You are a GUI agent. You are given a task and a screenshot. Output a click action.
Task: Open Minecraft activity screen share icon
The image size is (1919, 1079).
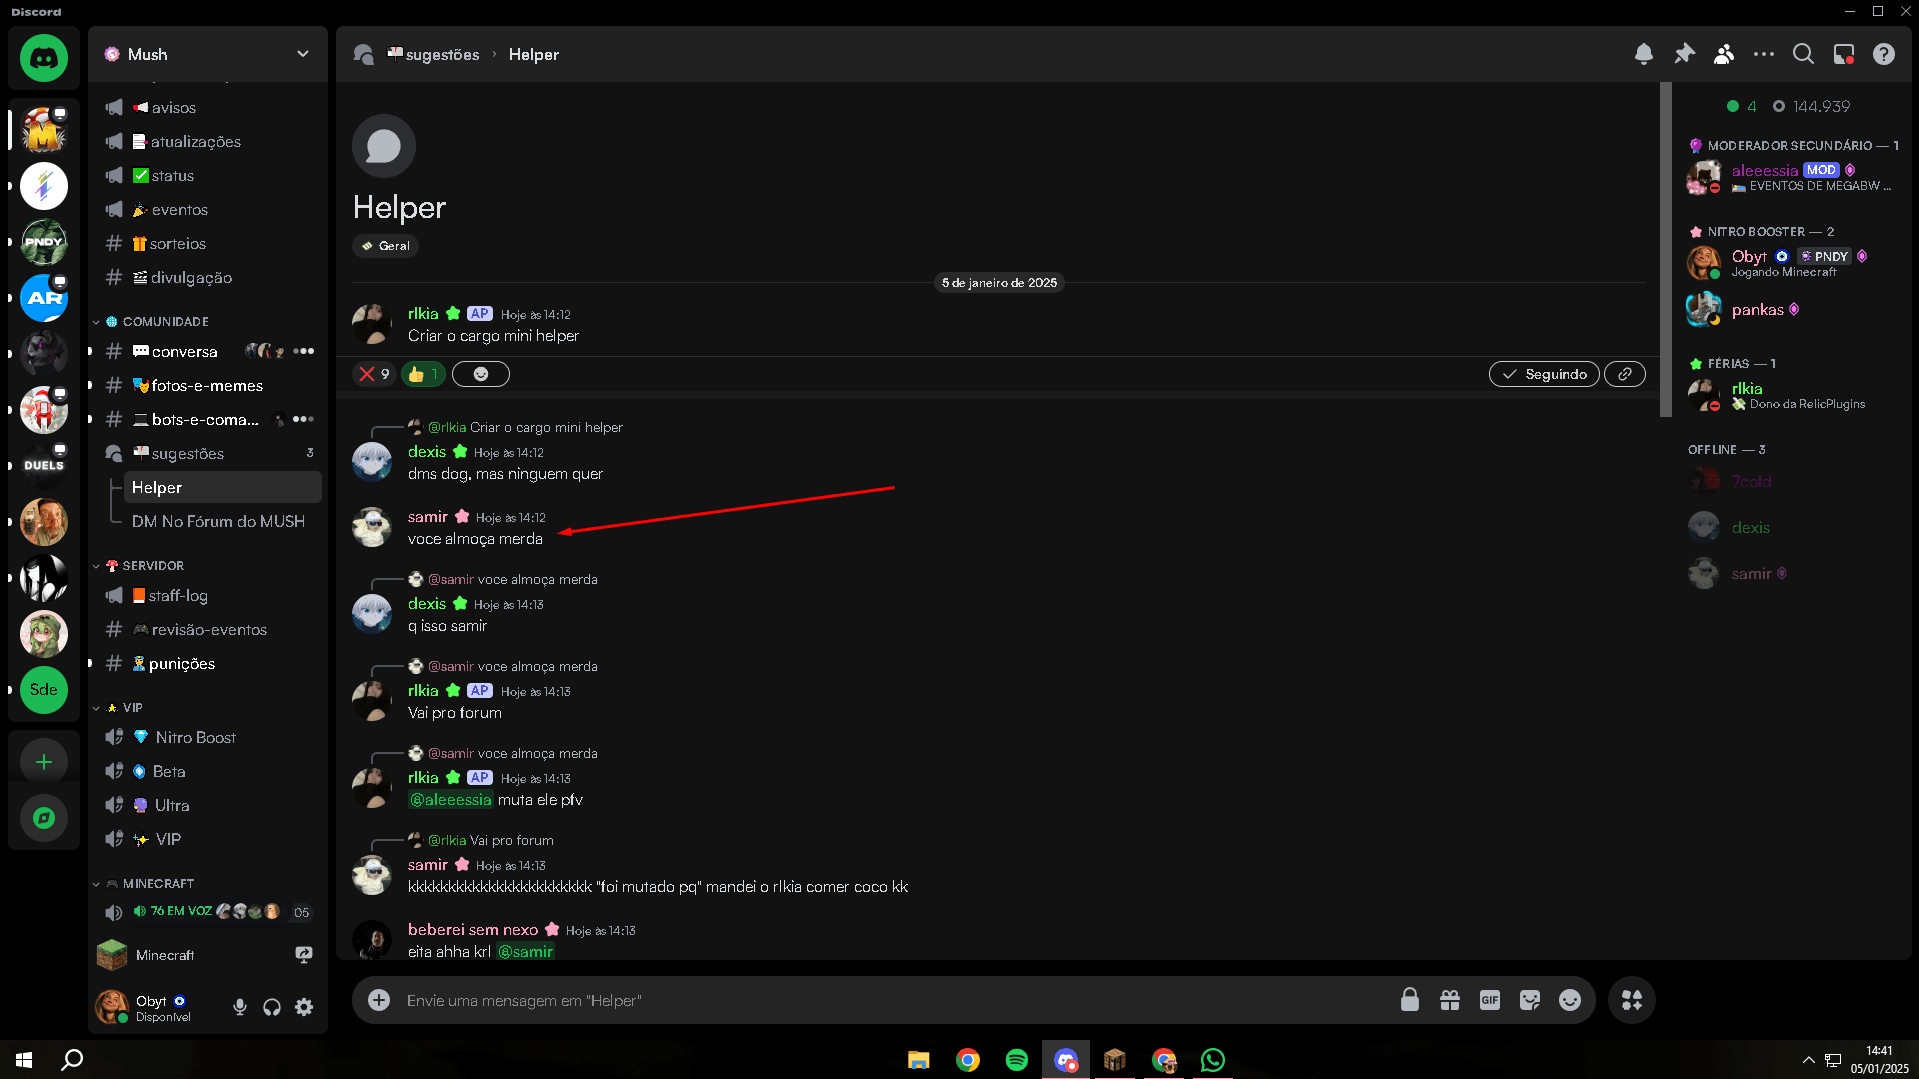coord(304,955)
